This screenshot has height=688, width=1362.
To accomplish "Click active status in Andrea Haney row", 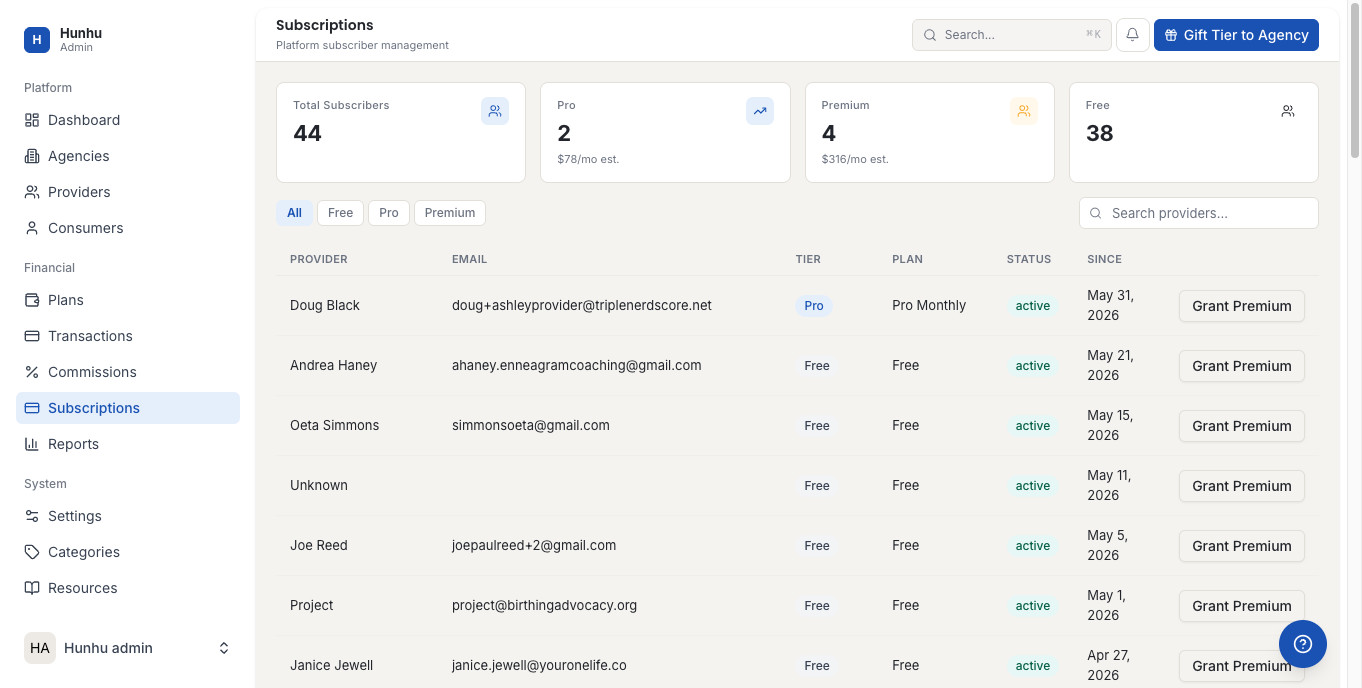I will pyautogui.click(x=1033, y=366).
